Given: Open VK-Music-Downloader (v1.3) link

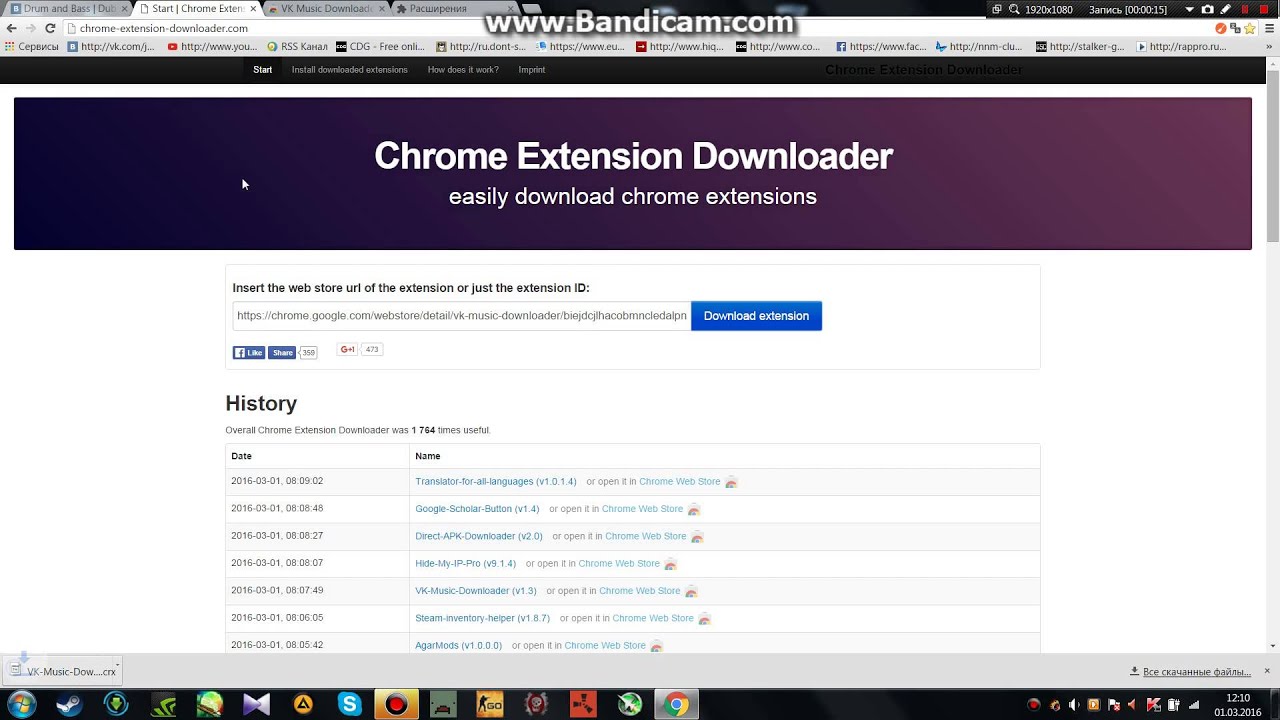Looking at the screenshot, I should [x=476, y=591].
